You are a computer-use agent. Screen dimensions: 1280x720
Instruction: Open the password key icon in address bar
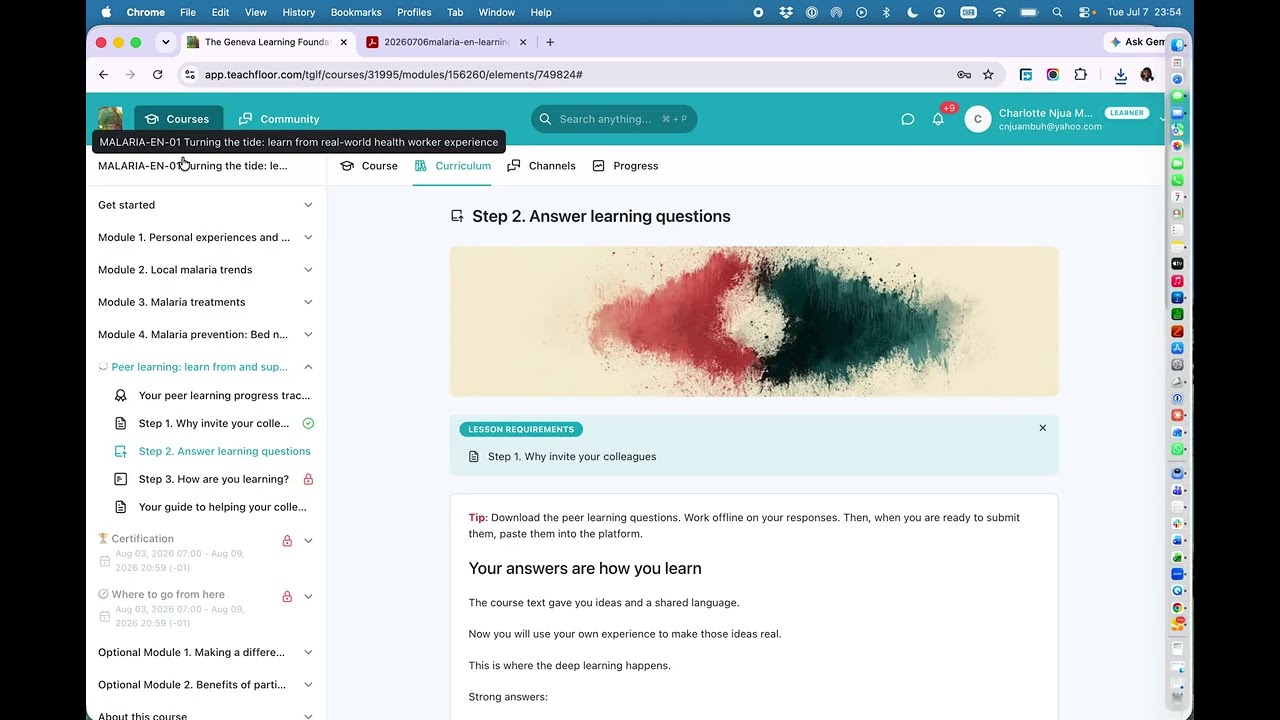[964, 74]
